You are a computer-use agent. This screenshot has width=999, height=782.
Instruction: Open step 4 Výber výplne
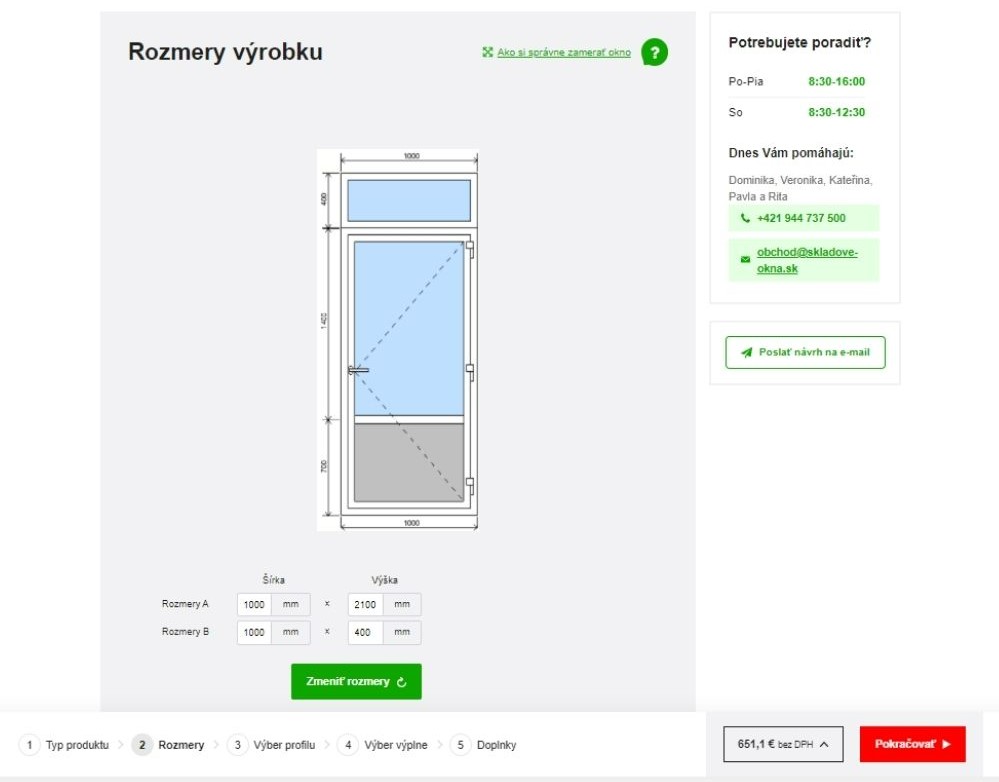tap(384, 745)
